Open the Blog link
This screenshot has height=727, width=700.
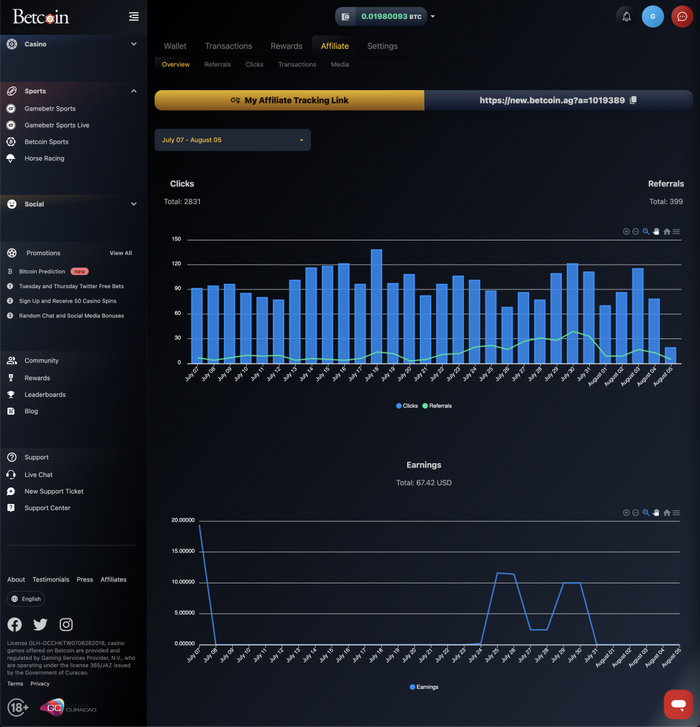tap(31, 411)
